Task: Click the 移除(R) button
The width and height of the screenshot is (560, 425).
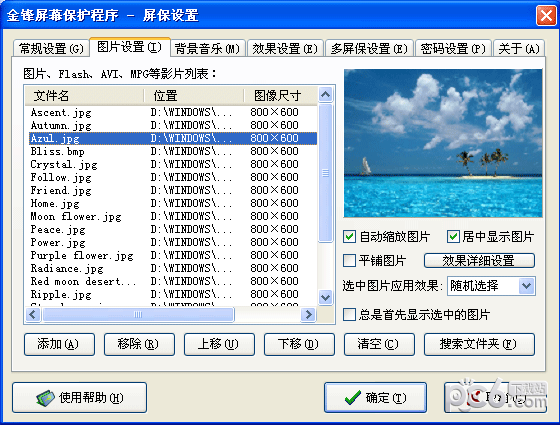Action: click(139, 344)
